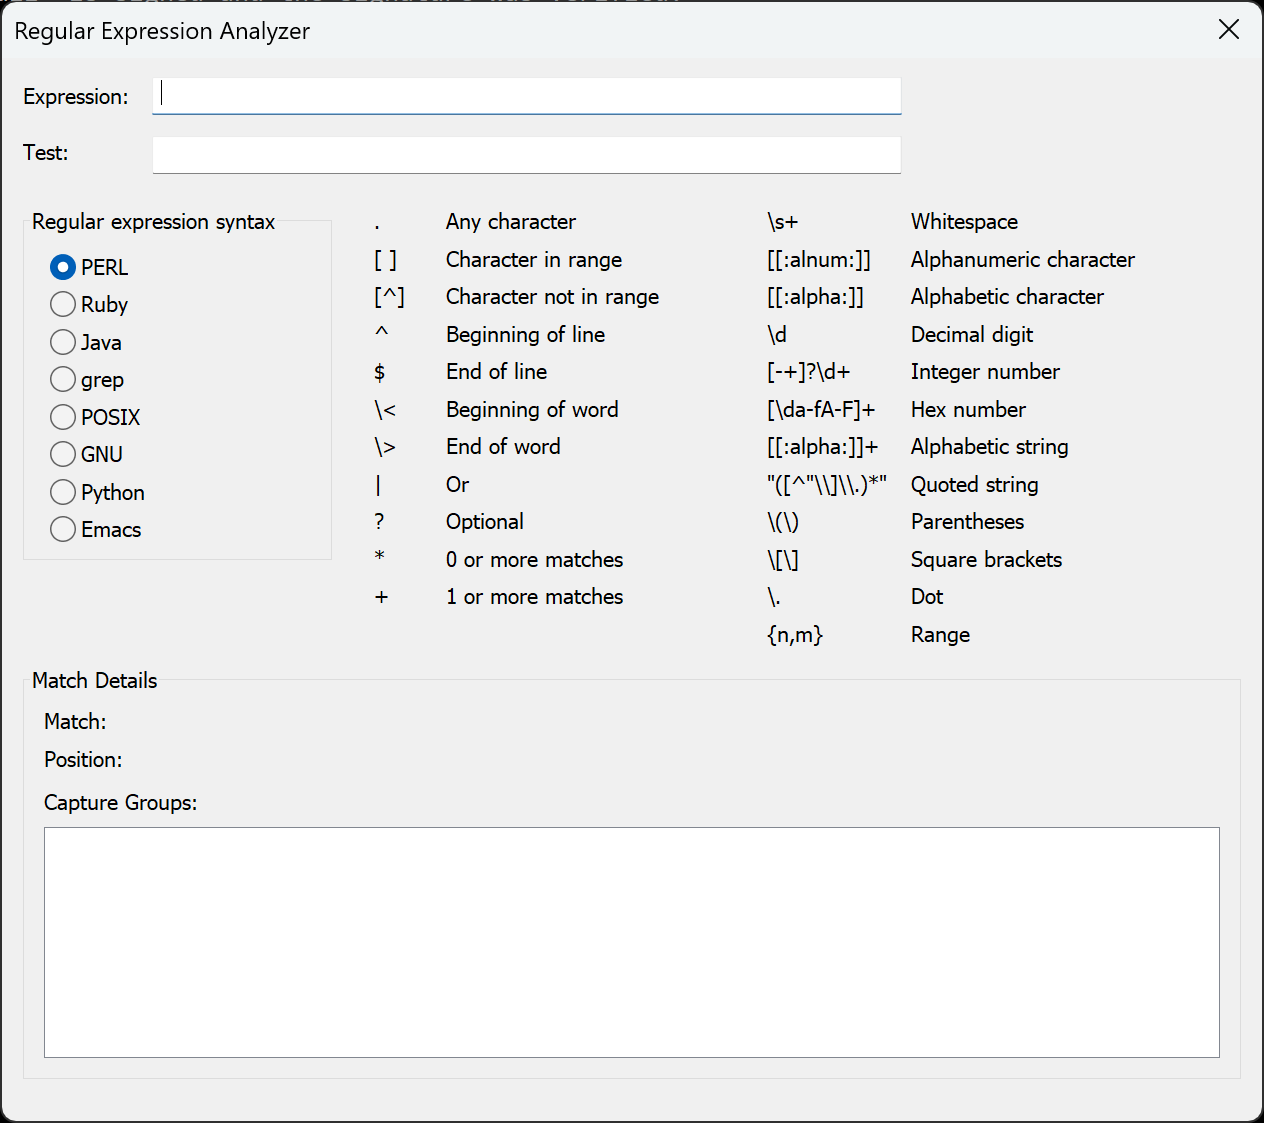Click the 'Match:' label
The image size is (1264, 1123).
tap(75, 721)
